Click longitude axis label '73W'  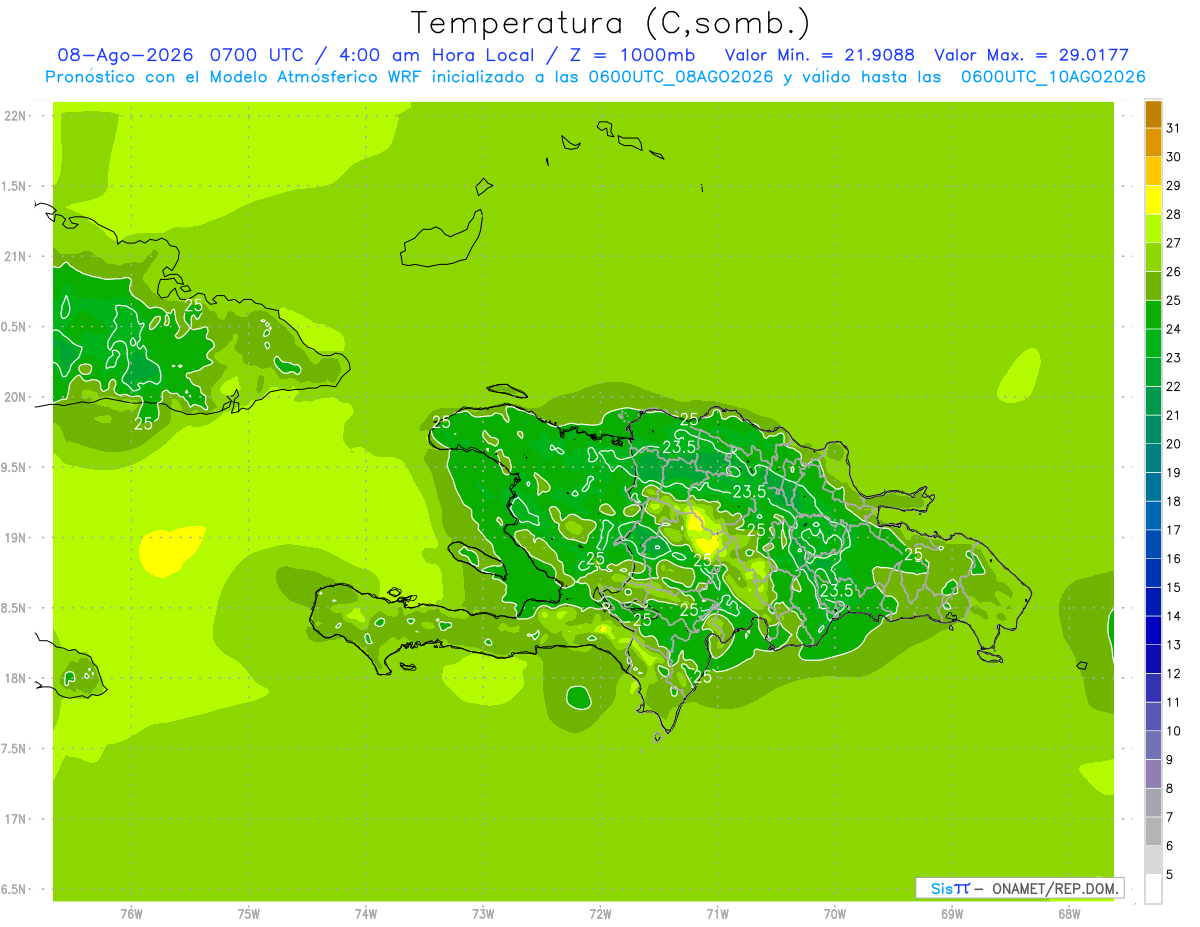pos(483,914)
